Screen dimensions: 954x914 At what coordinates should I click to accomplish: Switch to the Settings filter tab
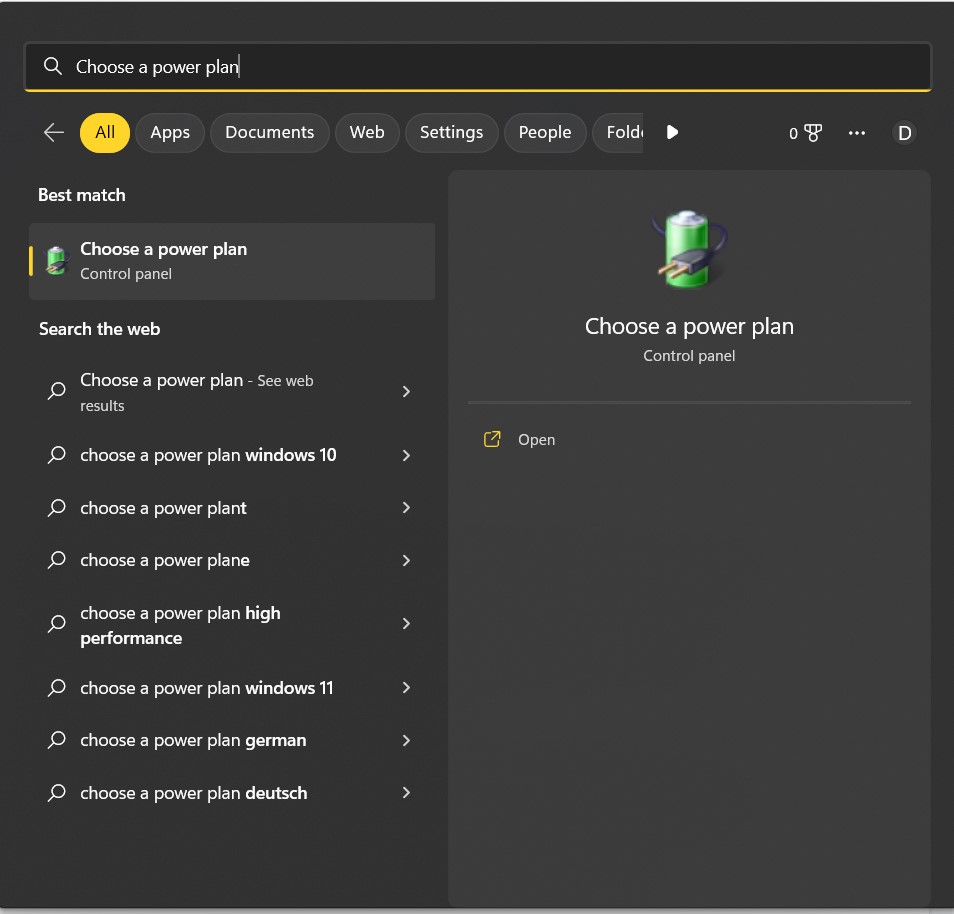(451, 131)
